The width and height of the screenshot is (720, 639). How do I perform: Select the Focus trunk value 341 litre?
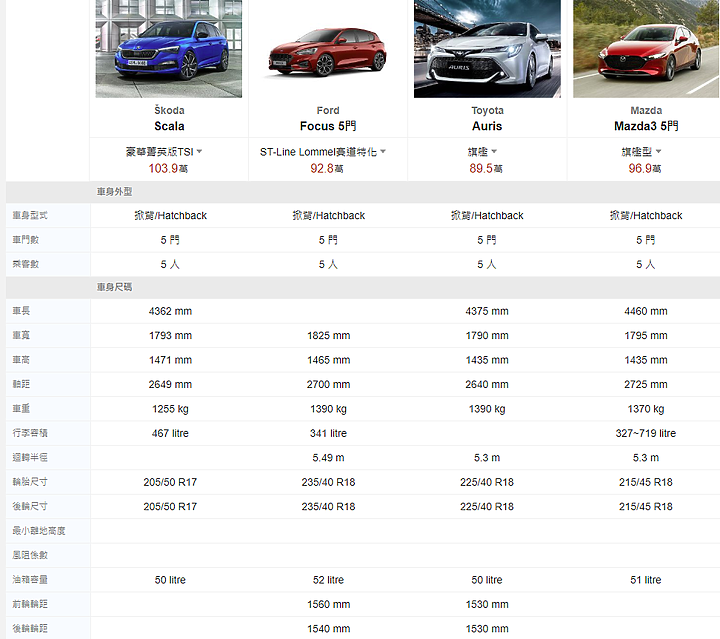click(329, 433)
